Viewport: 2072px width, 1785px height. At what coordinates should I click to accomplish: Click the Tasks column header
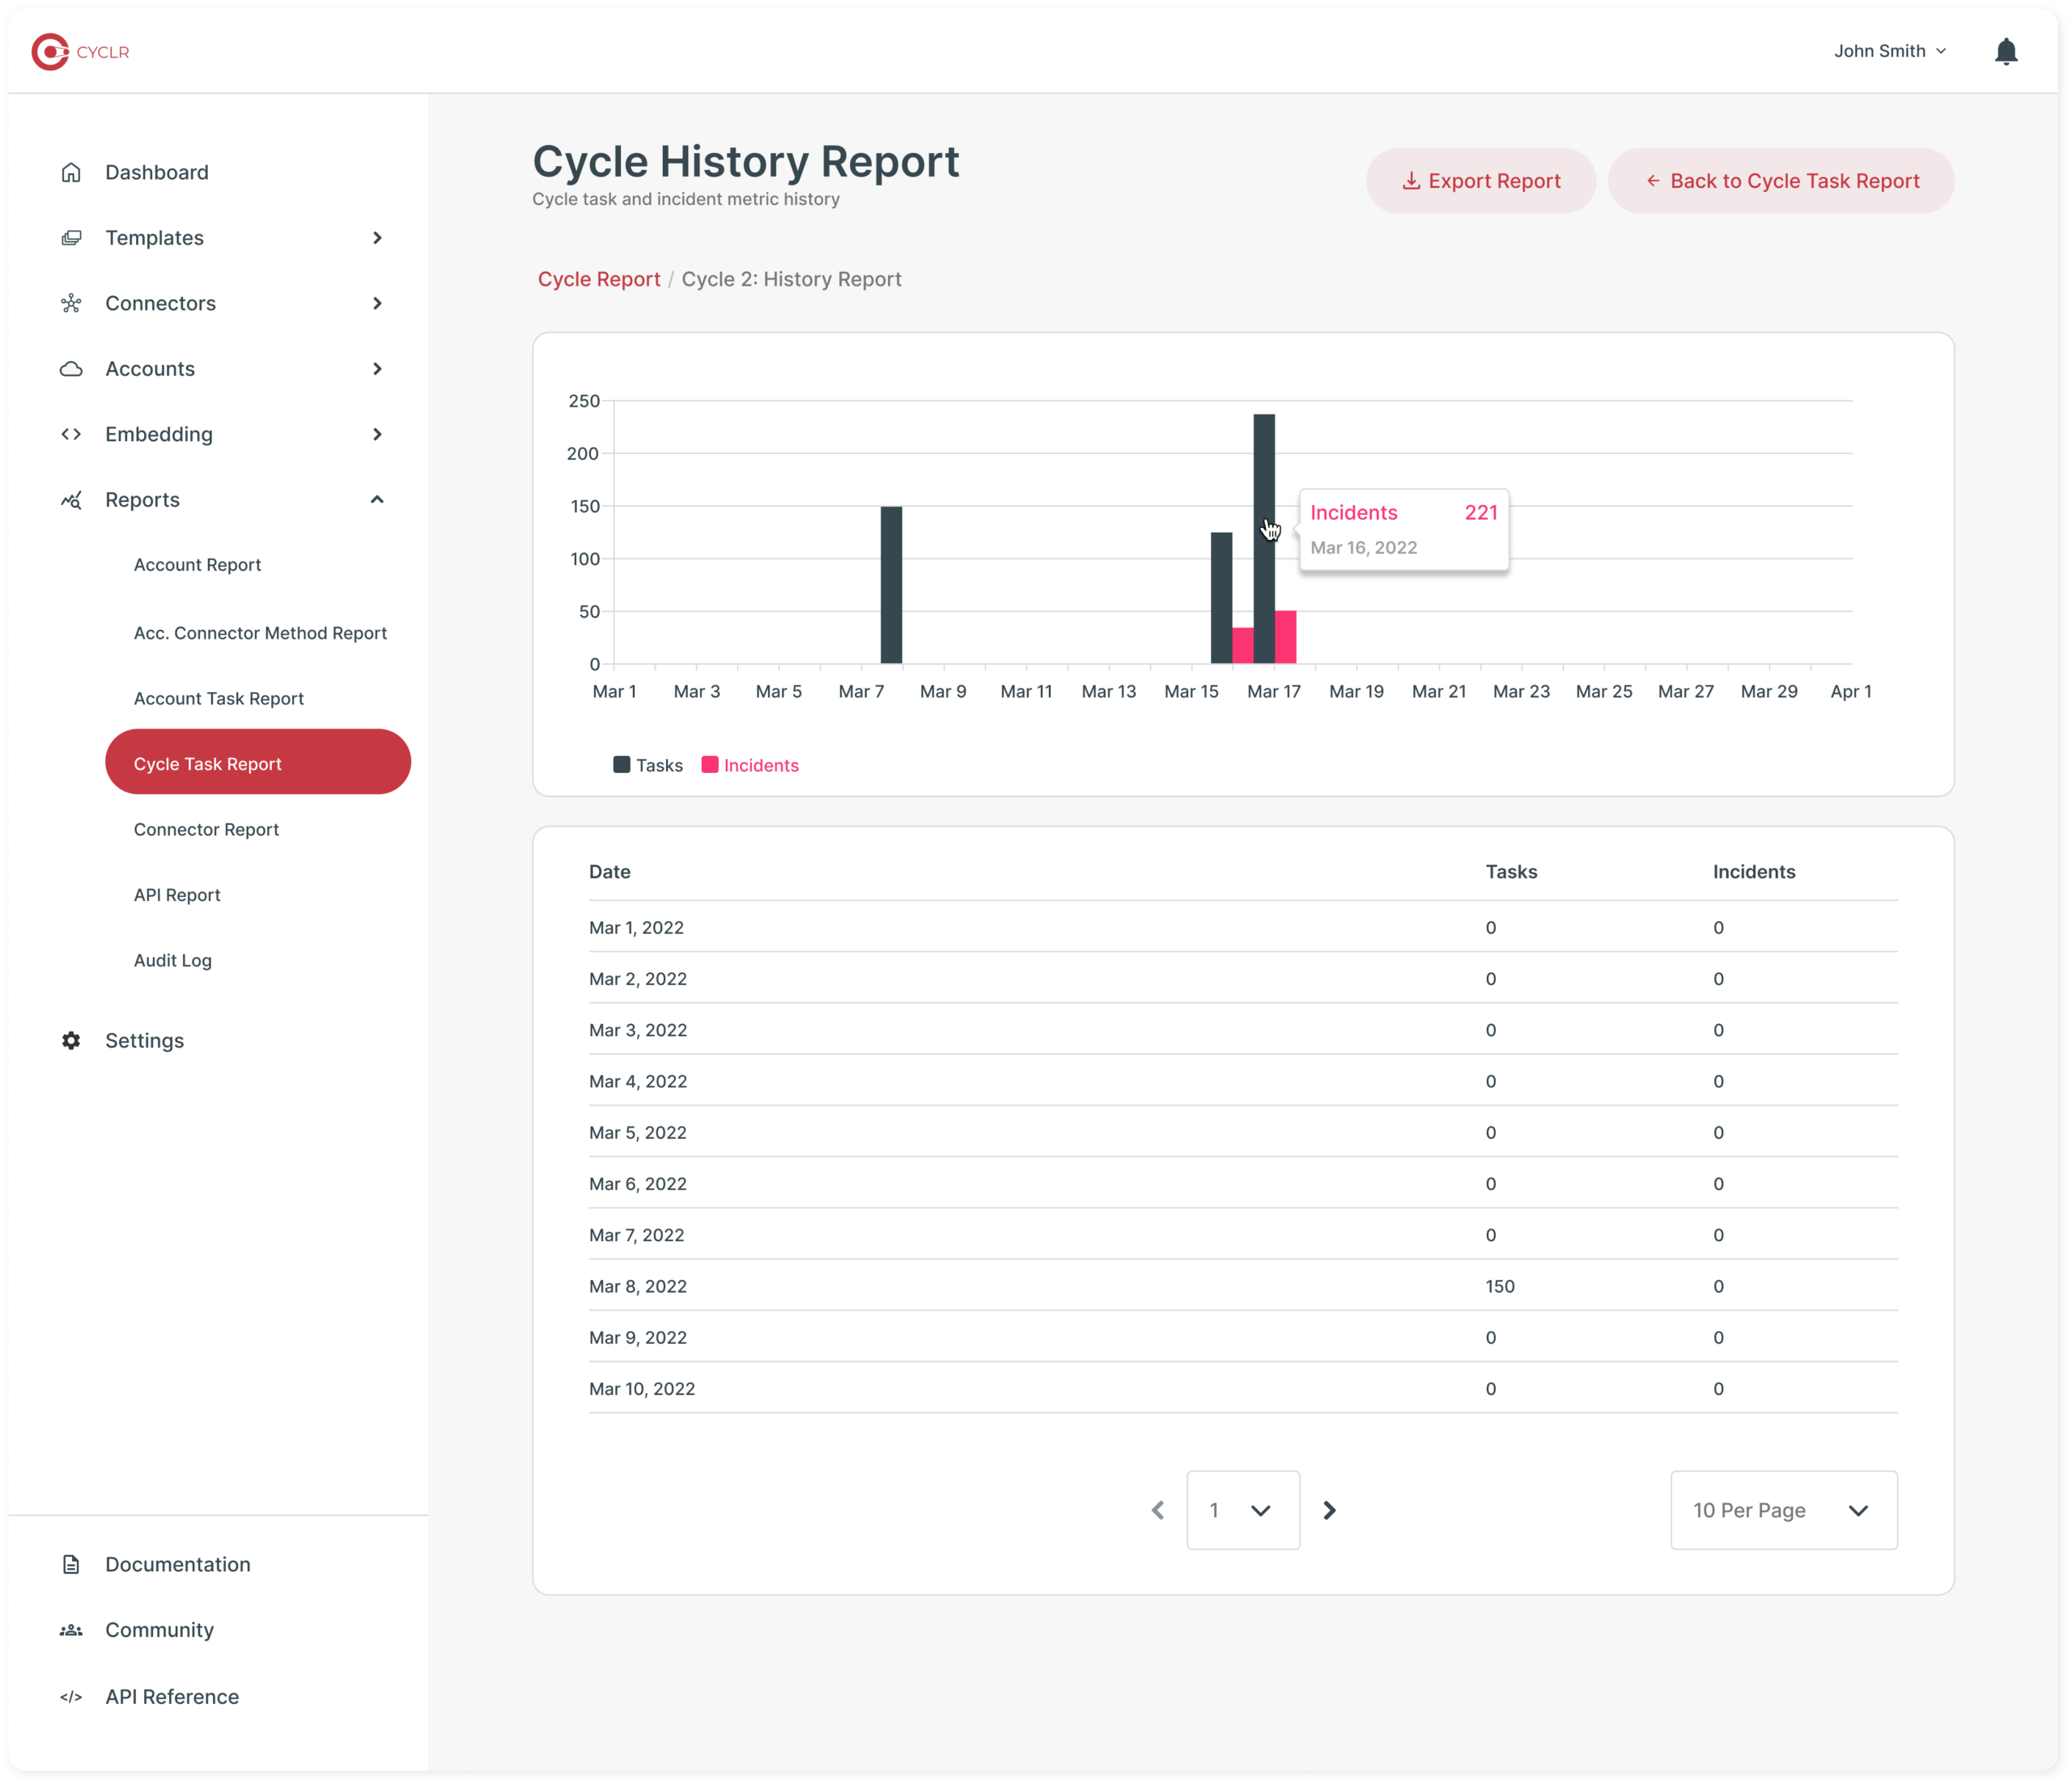coord(1511,872)
